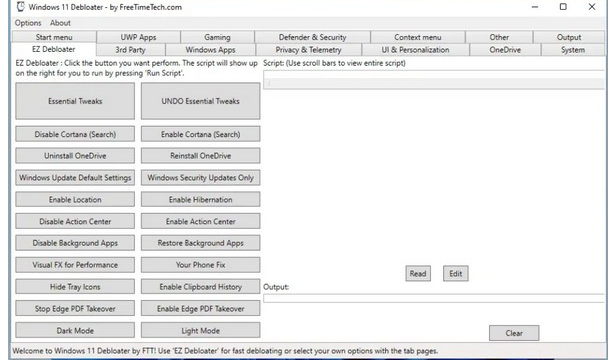The image size is (609, 360).
Task: Click UNDO Essential Tweaks button
Action: (x=200, y=101)
